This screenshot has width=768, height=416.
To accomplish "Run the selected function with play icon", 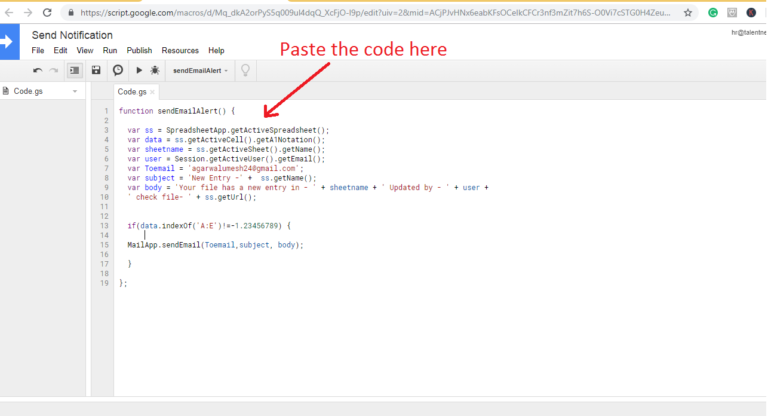I will [x=139, y=71].
